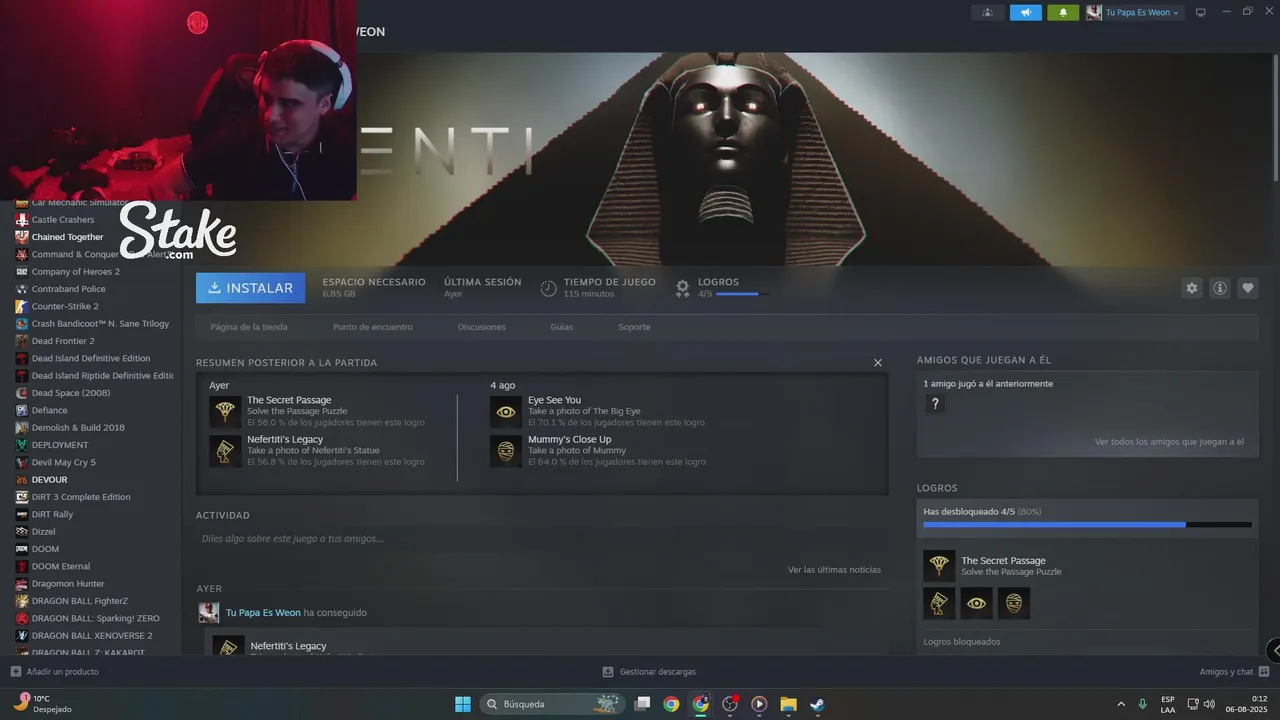Select Contraband Police in the library
Screen dimensions: 1280x720
click(x=68, y=289)
